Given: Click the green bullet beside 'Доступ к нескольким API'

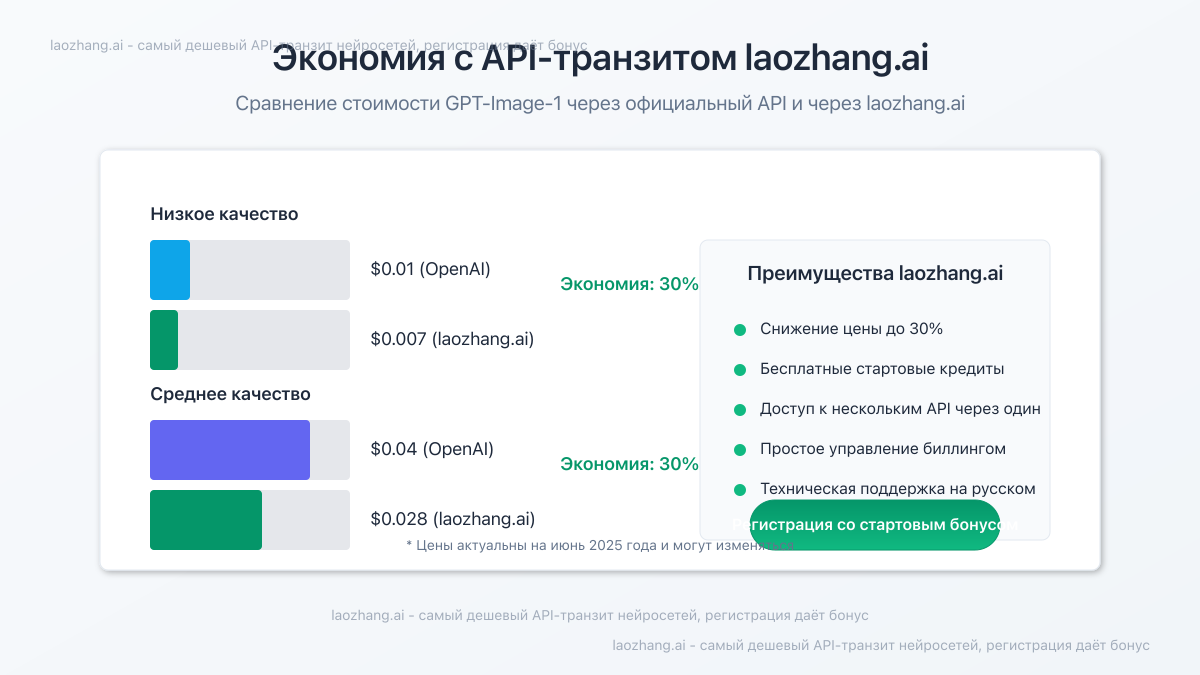Looking at the screenshot, I should (x=740, y=410).
